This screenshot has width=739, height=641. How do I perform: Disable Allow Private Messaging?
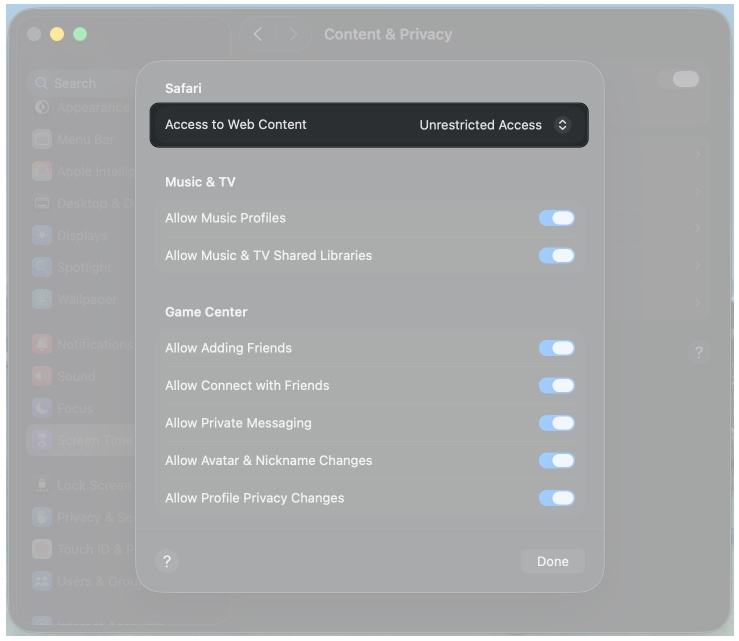[x=556, y=423]
